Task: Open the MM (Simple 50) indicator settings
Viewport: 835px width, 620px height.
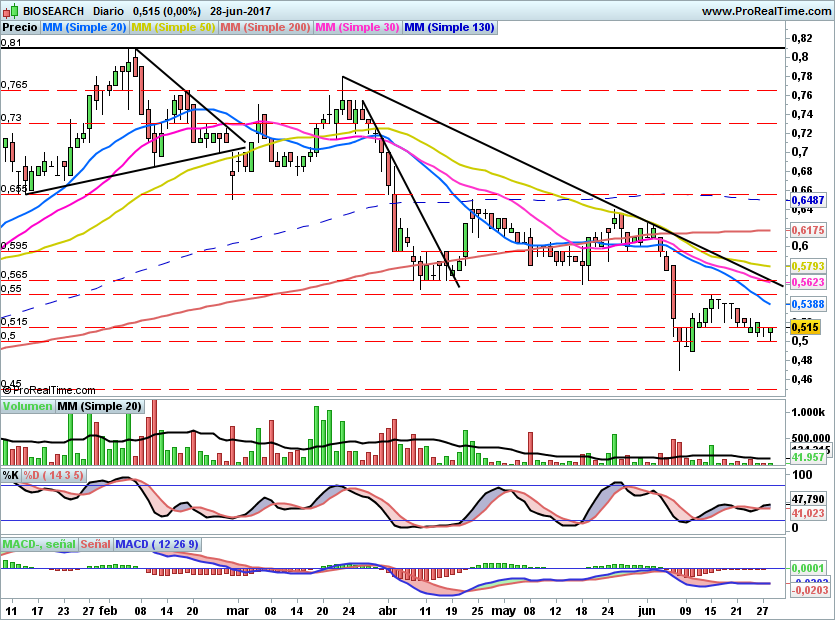Action: (x=173, y=28)
